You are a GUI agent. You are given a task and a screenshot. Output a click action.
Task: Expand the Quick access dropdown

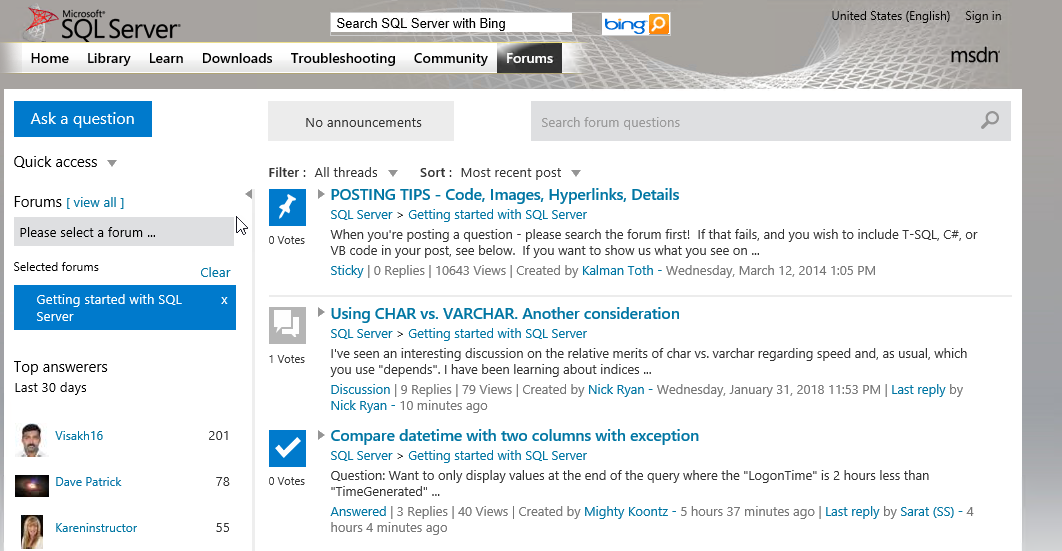(x=112, y=163)
